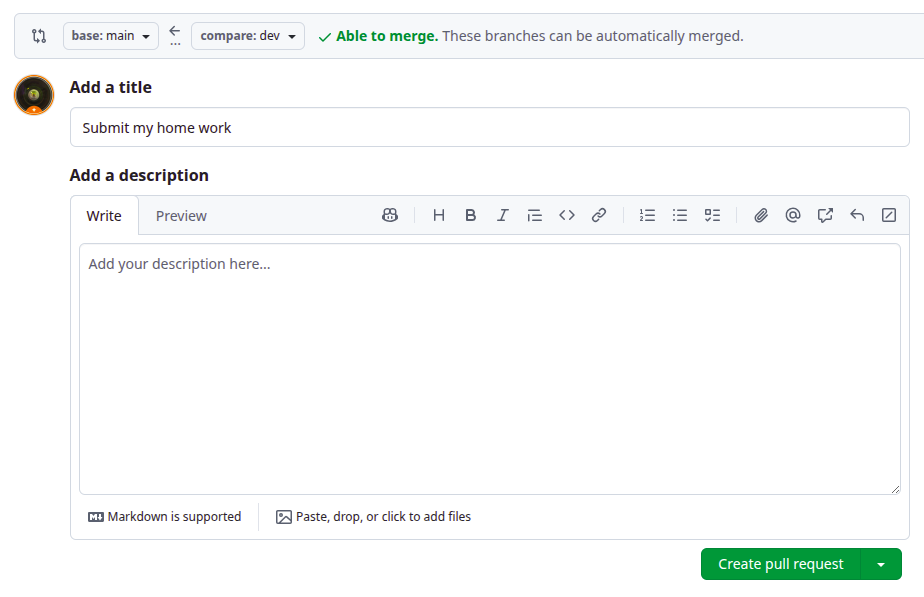Open the compare: dev branch dropdown
This screenshot has height=597, width=924.
[x=249, y=35]
